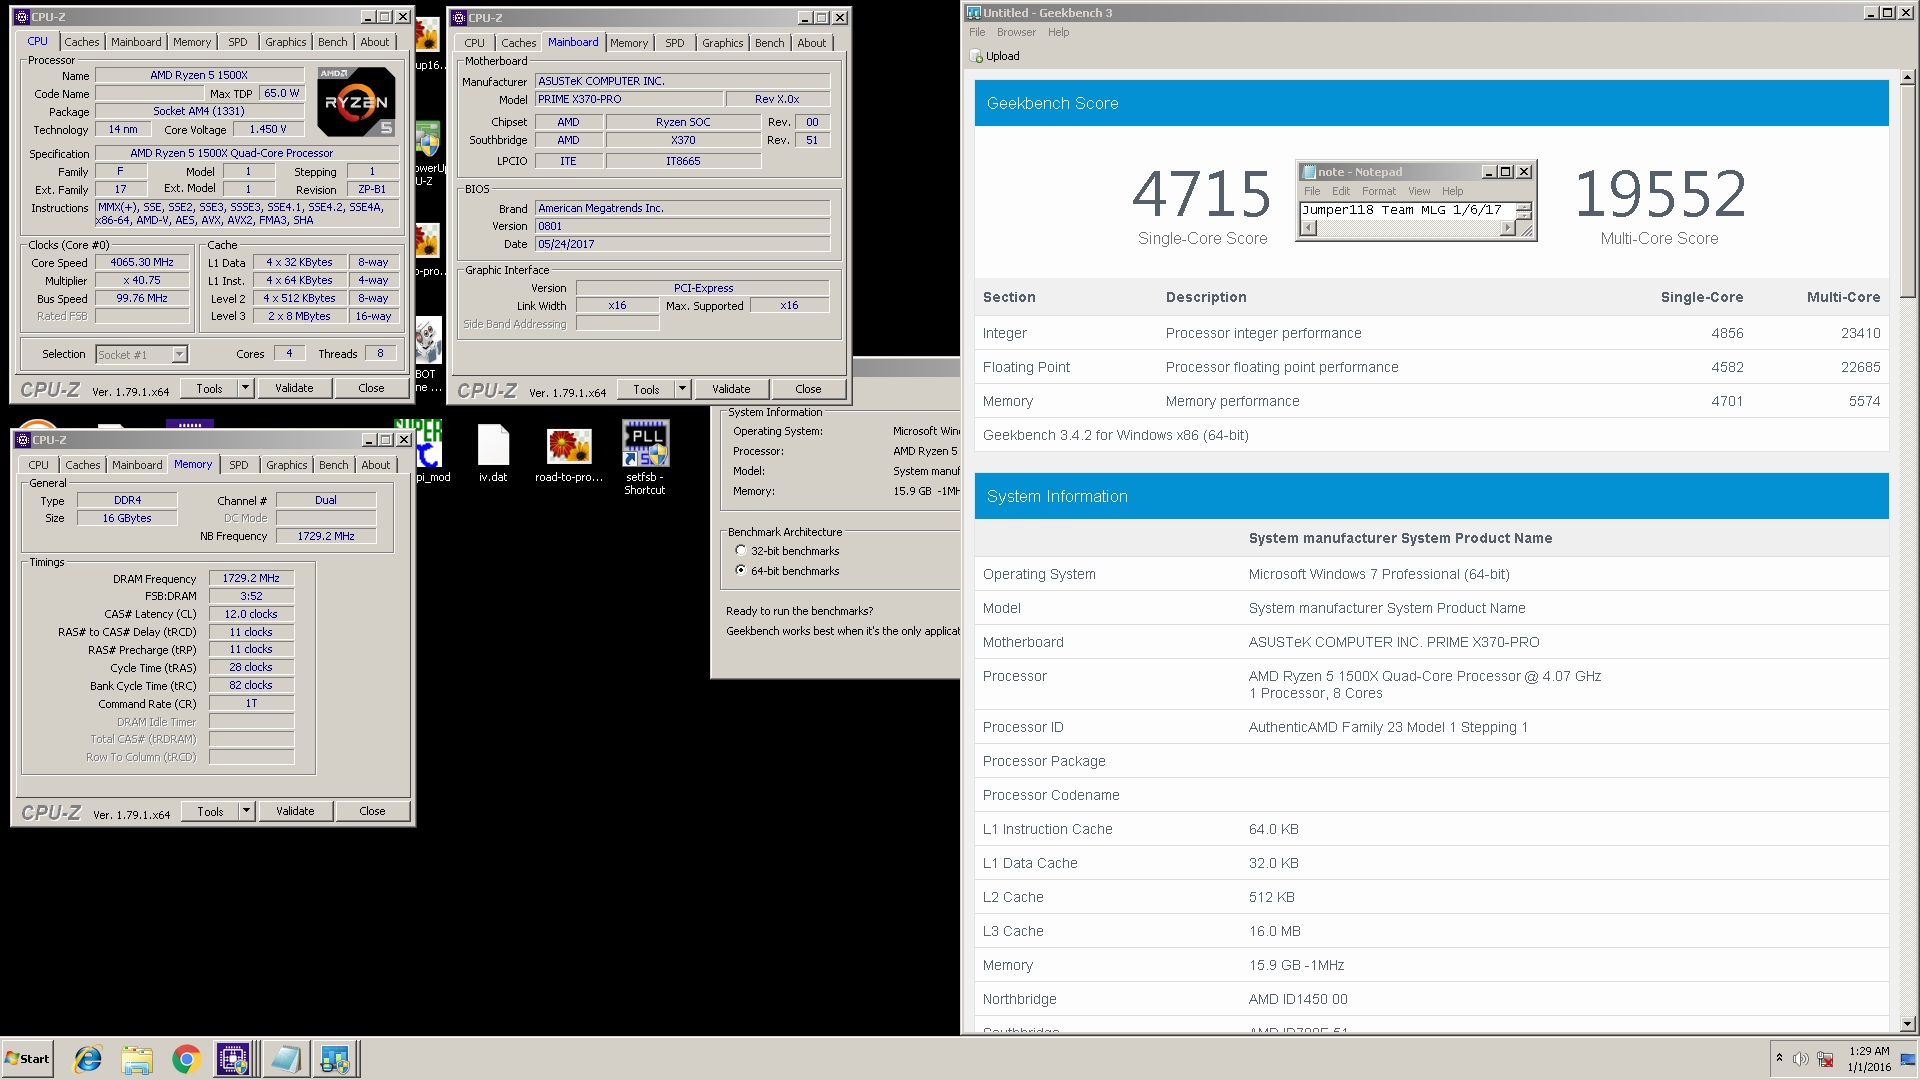Click Validate in CPU-Z Memory window
1920x1080 pixels.
pos(295,811)
